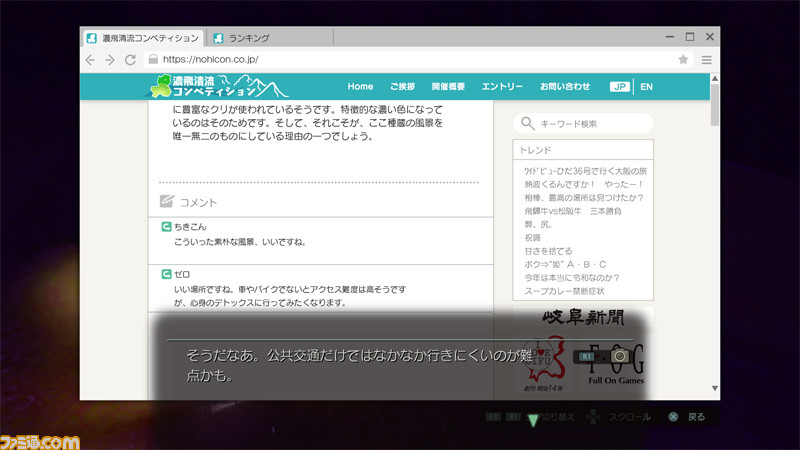Click the camera icon in overlay
This screenshot has width=800, height=450.
click(620, 356)
